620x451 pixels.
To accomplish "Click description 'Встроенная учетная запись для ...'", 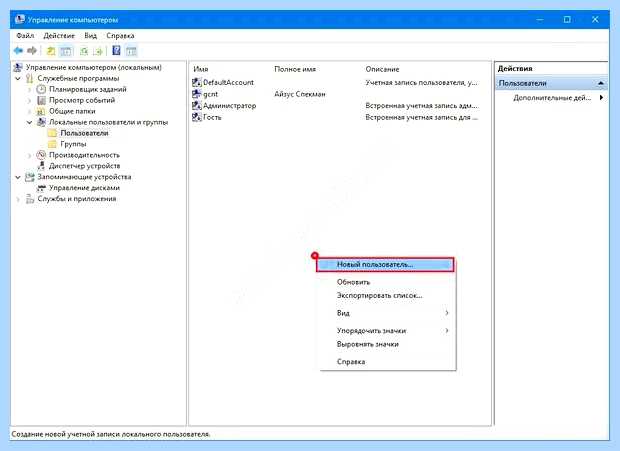I will (x=422, y=117).
